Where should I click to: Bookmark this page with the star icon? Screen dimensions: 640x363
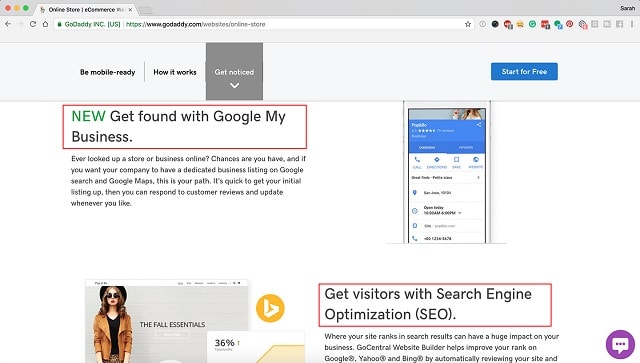[468, 24]
